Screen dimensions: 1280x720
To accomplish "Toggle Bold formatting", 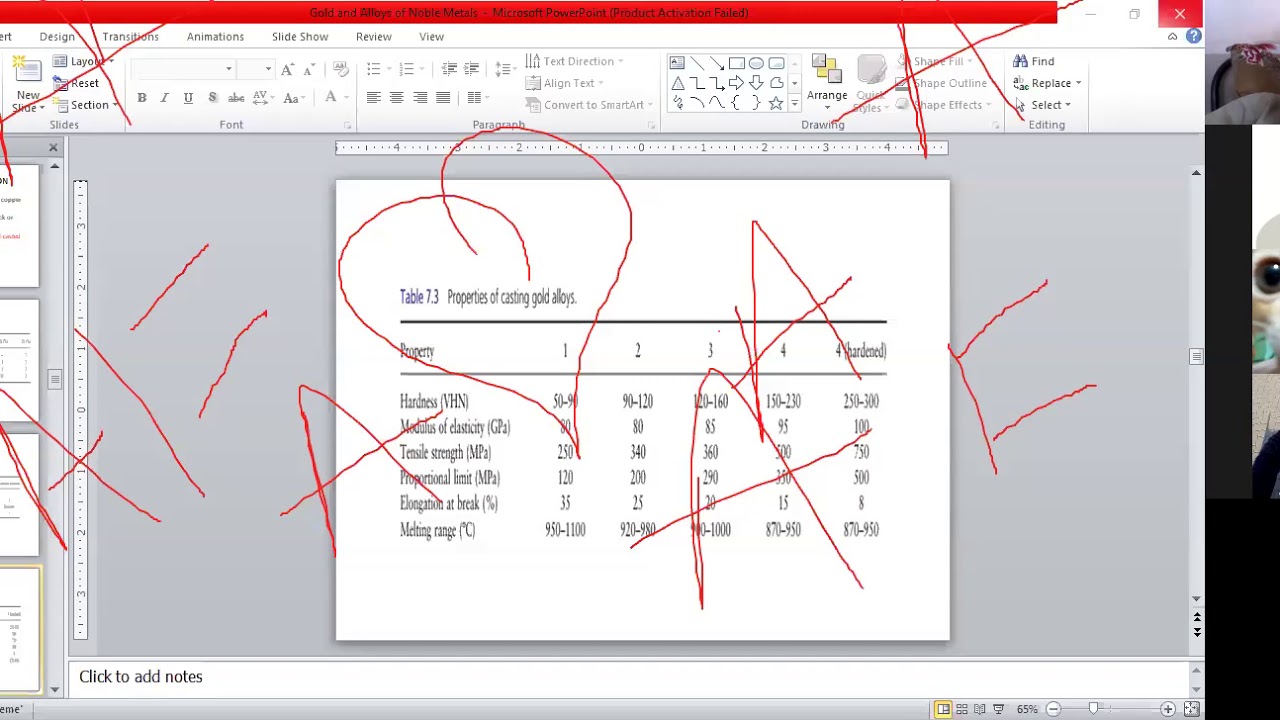I will pos(142,98).
